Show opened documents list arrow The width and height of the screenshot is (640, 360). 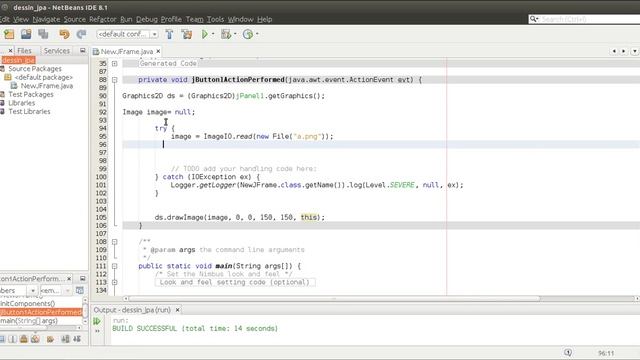(634, 51)
